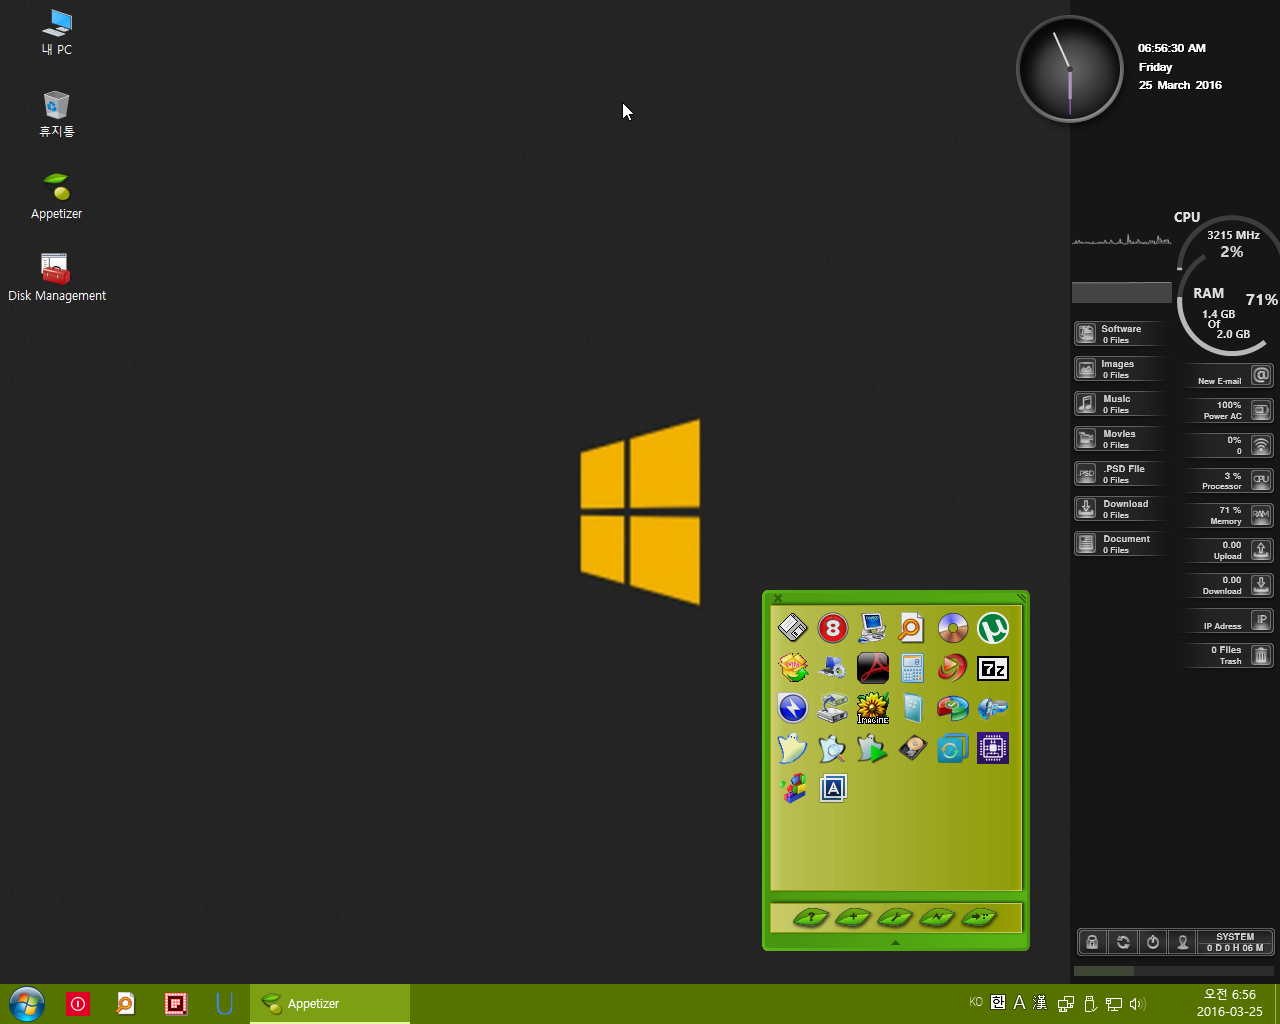The image size is (1280, 1024).
Task: Launch the computer with gear icon in Appetizer
Action: (x=833, y=668)
